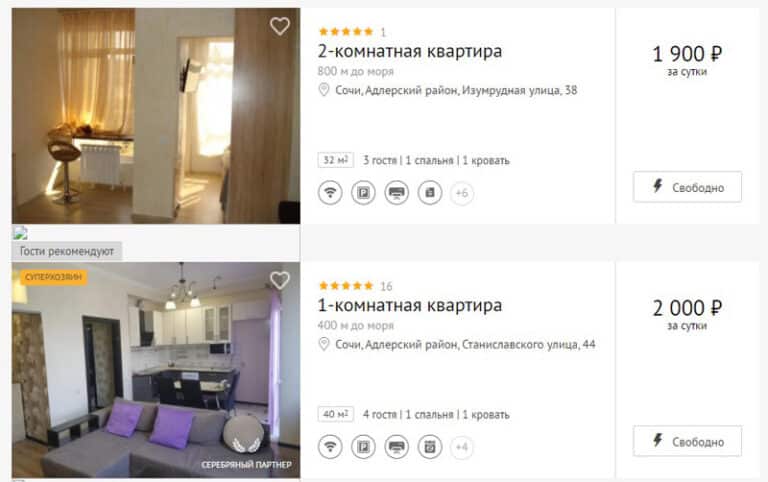Click the Гости рекомендуют badge

tap(67, 251)
